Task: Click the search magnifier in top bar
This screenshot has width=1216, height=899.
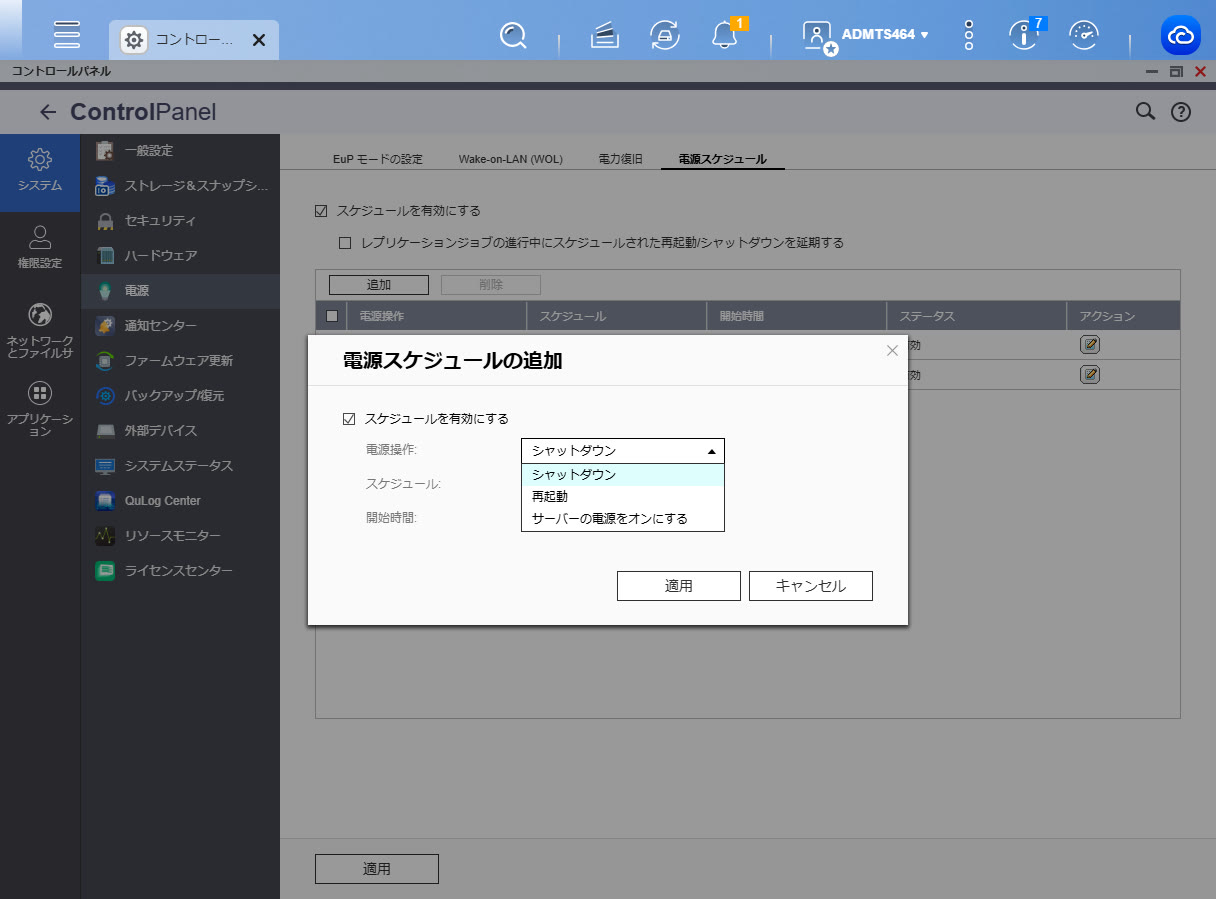Action: click(x=513, y=35)
